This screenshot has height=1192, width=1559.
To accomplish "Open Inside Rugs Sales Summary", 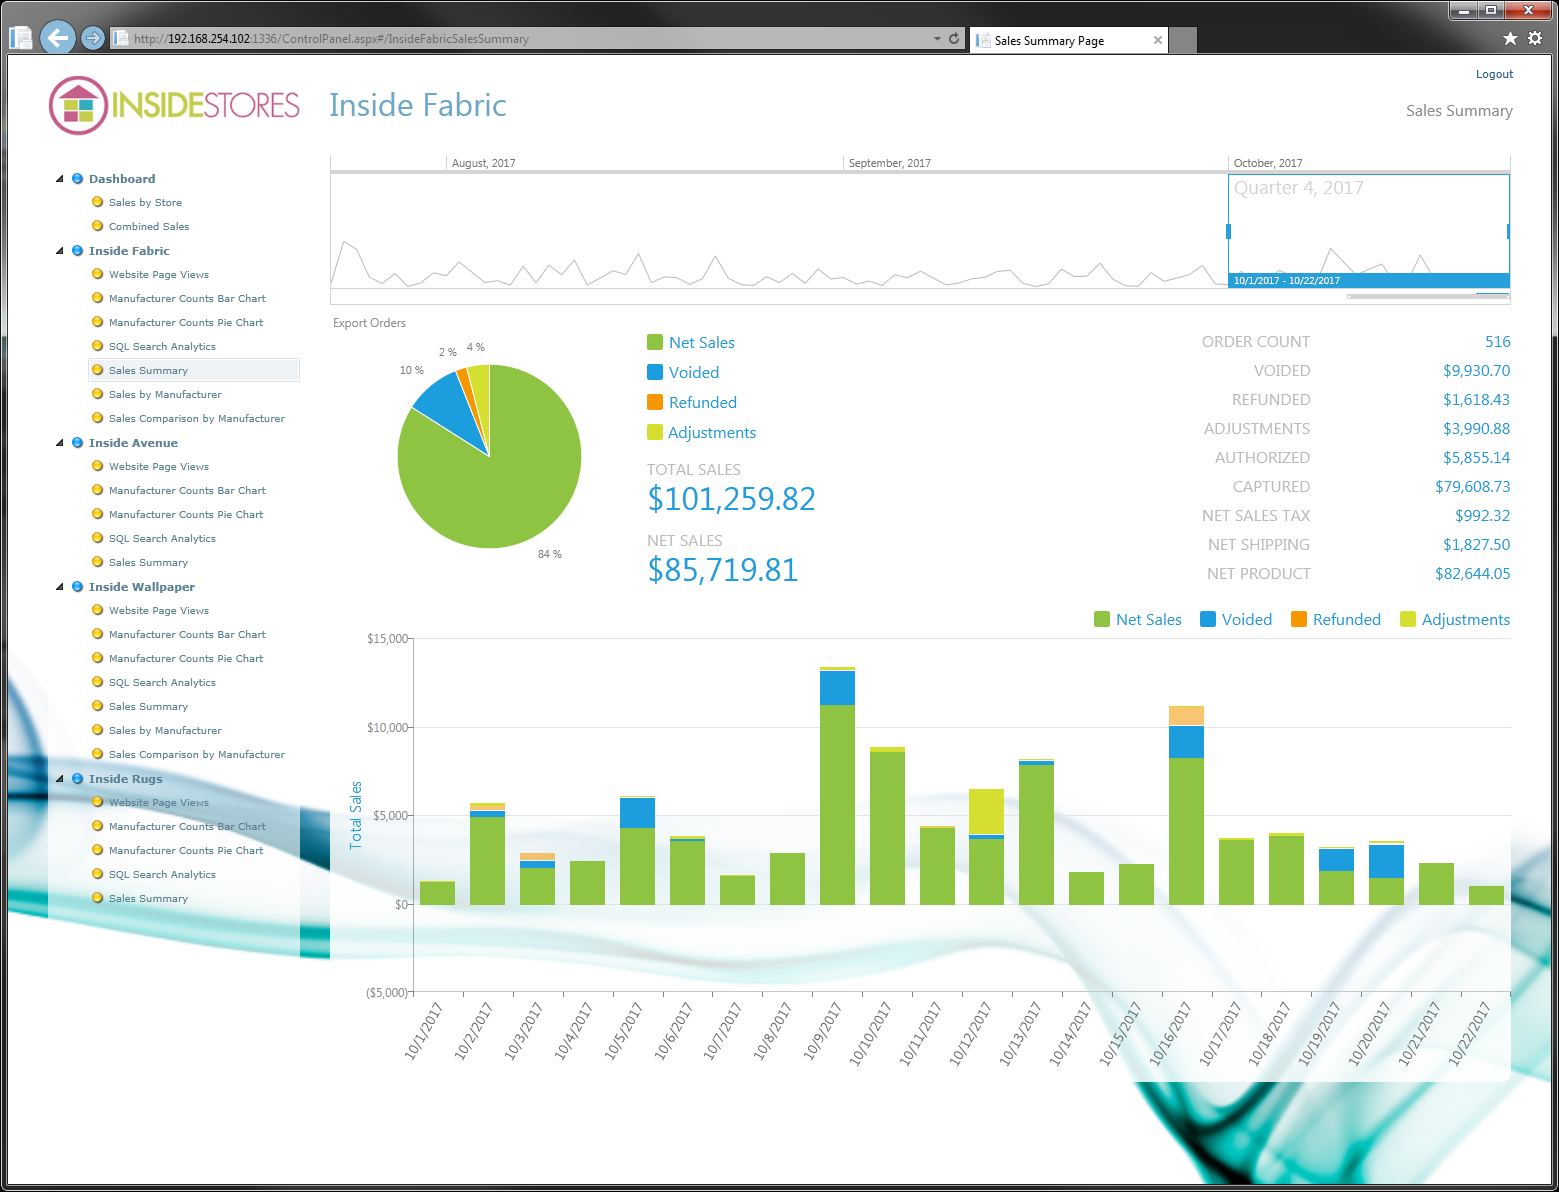I will pos(148,899).
